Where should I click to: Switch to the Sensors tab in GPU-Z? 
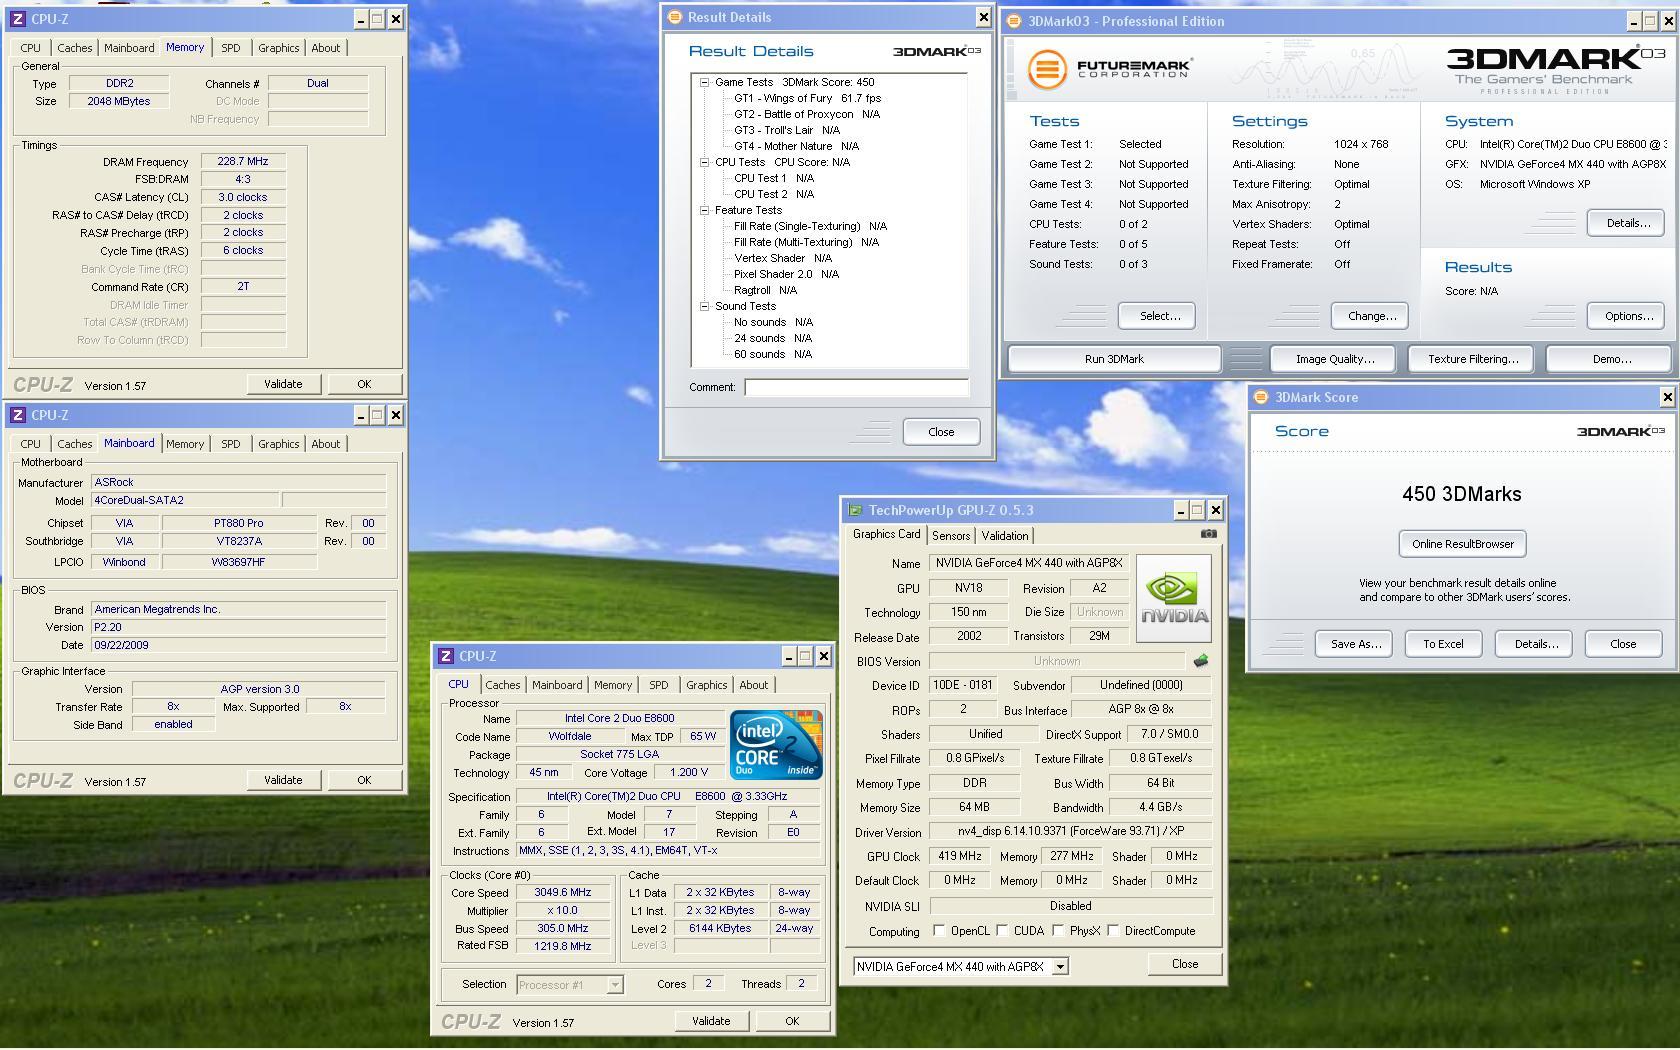(951, 536)
